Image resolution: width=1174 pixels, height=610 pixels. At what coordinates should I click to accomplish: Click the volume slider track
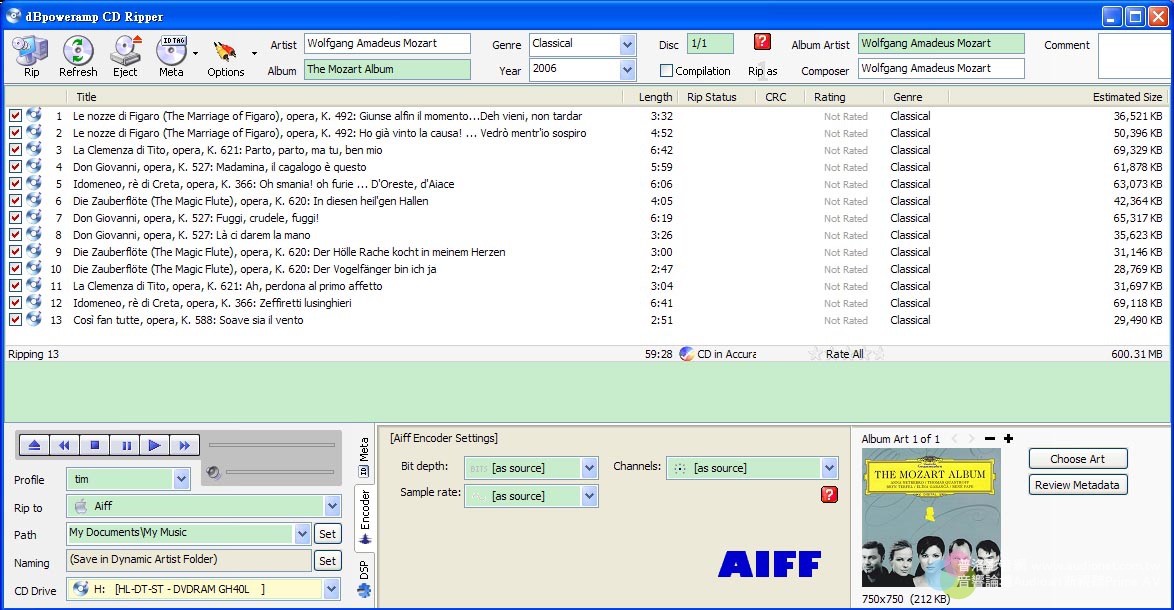280,472
